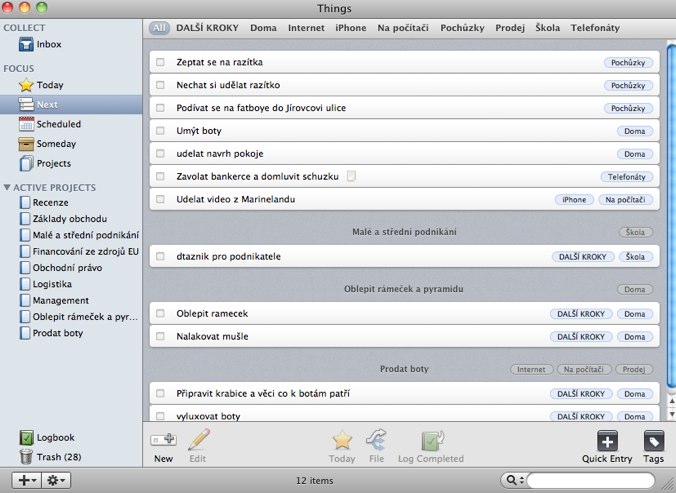Tick the 'Oblepit ramecek' checkbox
The height and width of the screenshot is (493, 676).
(160, 314)
